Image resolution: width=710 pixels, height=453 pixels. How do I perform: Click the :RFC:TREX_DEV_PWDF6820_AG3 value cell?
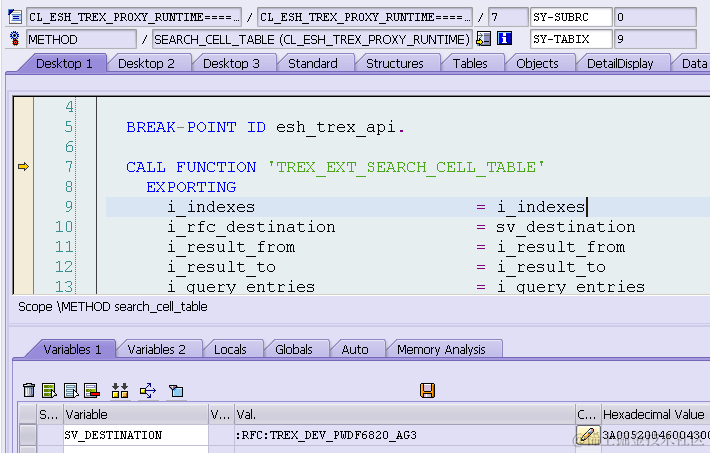(x=405, y=435)
